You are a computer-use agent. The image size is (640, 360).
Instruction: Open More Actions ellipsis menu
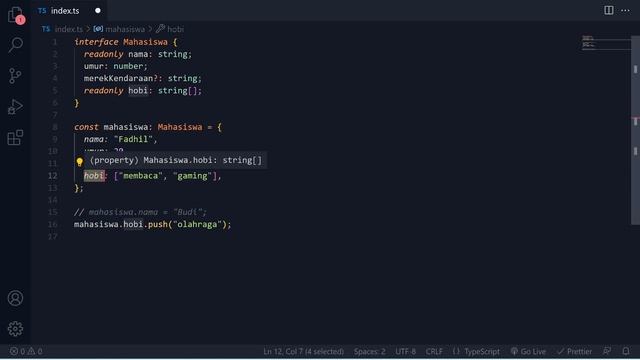625,11
